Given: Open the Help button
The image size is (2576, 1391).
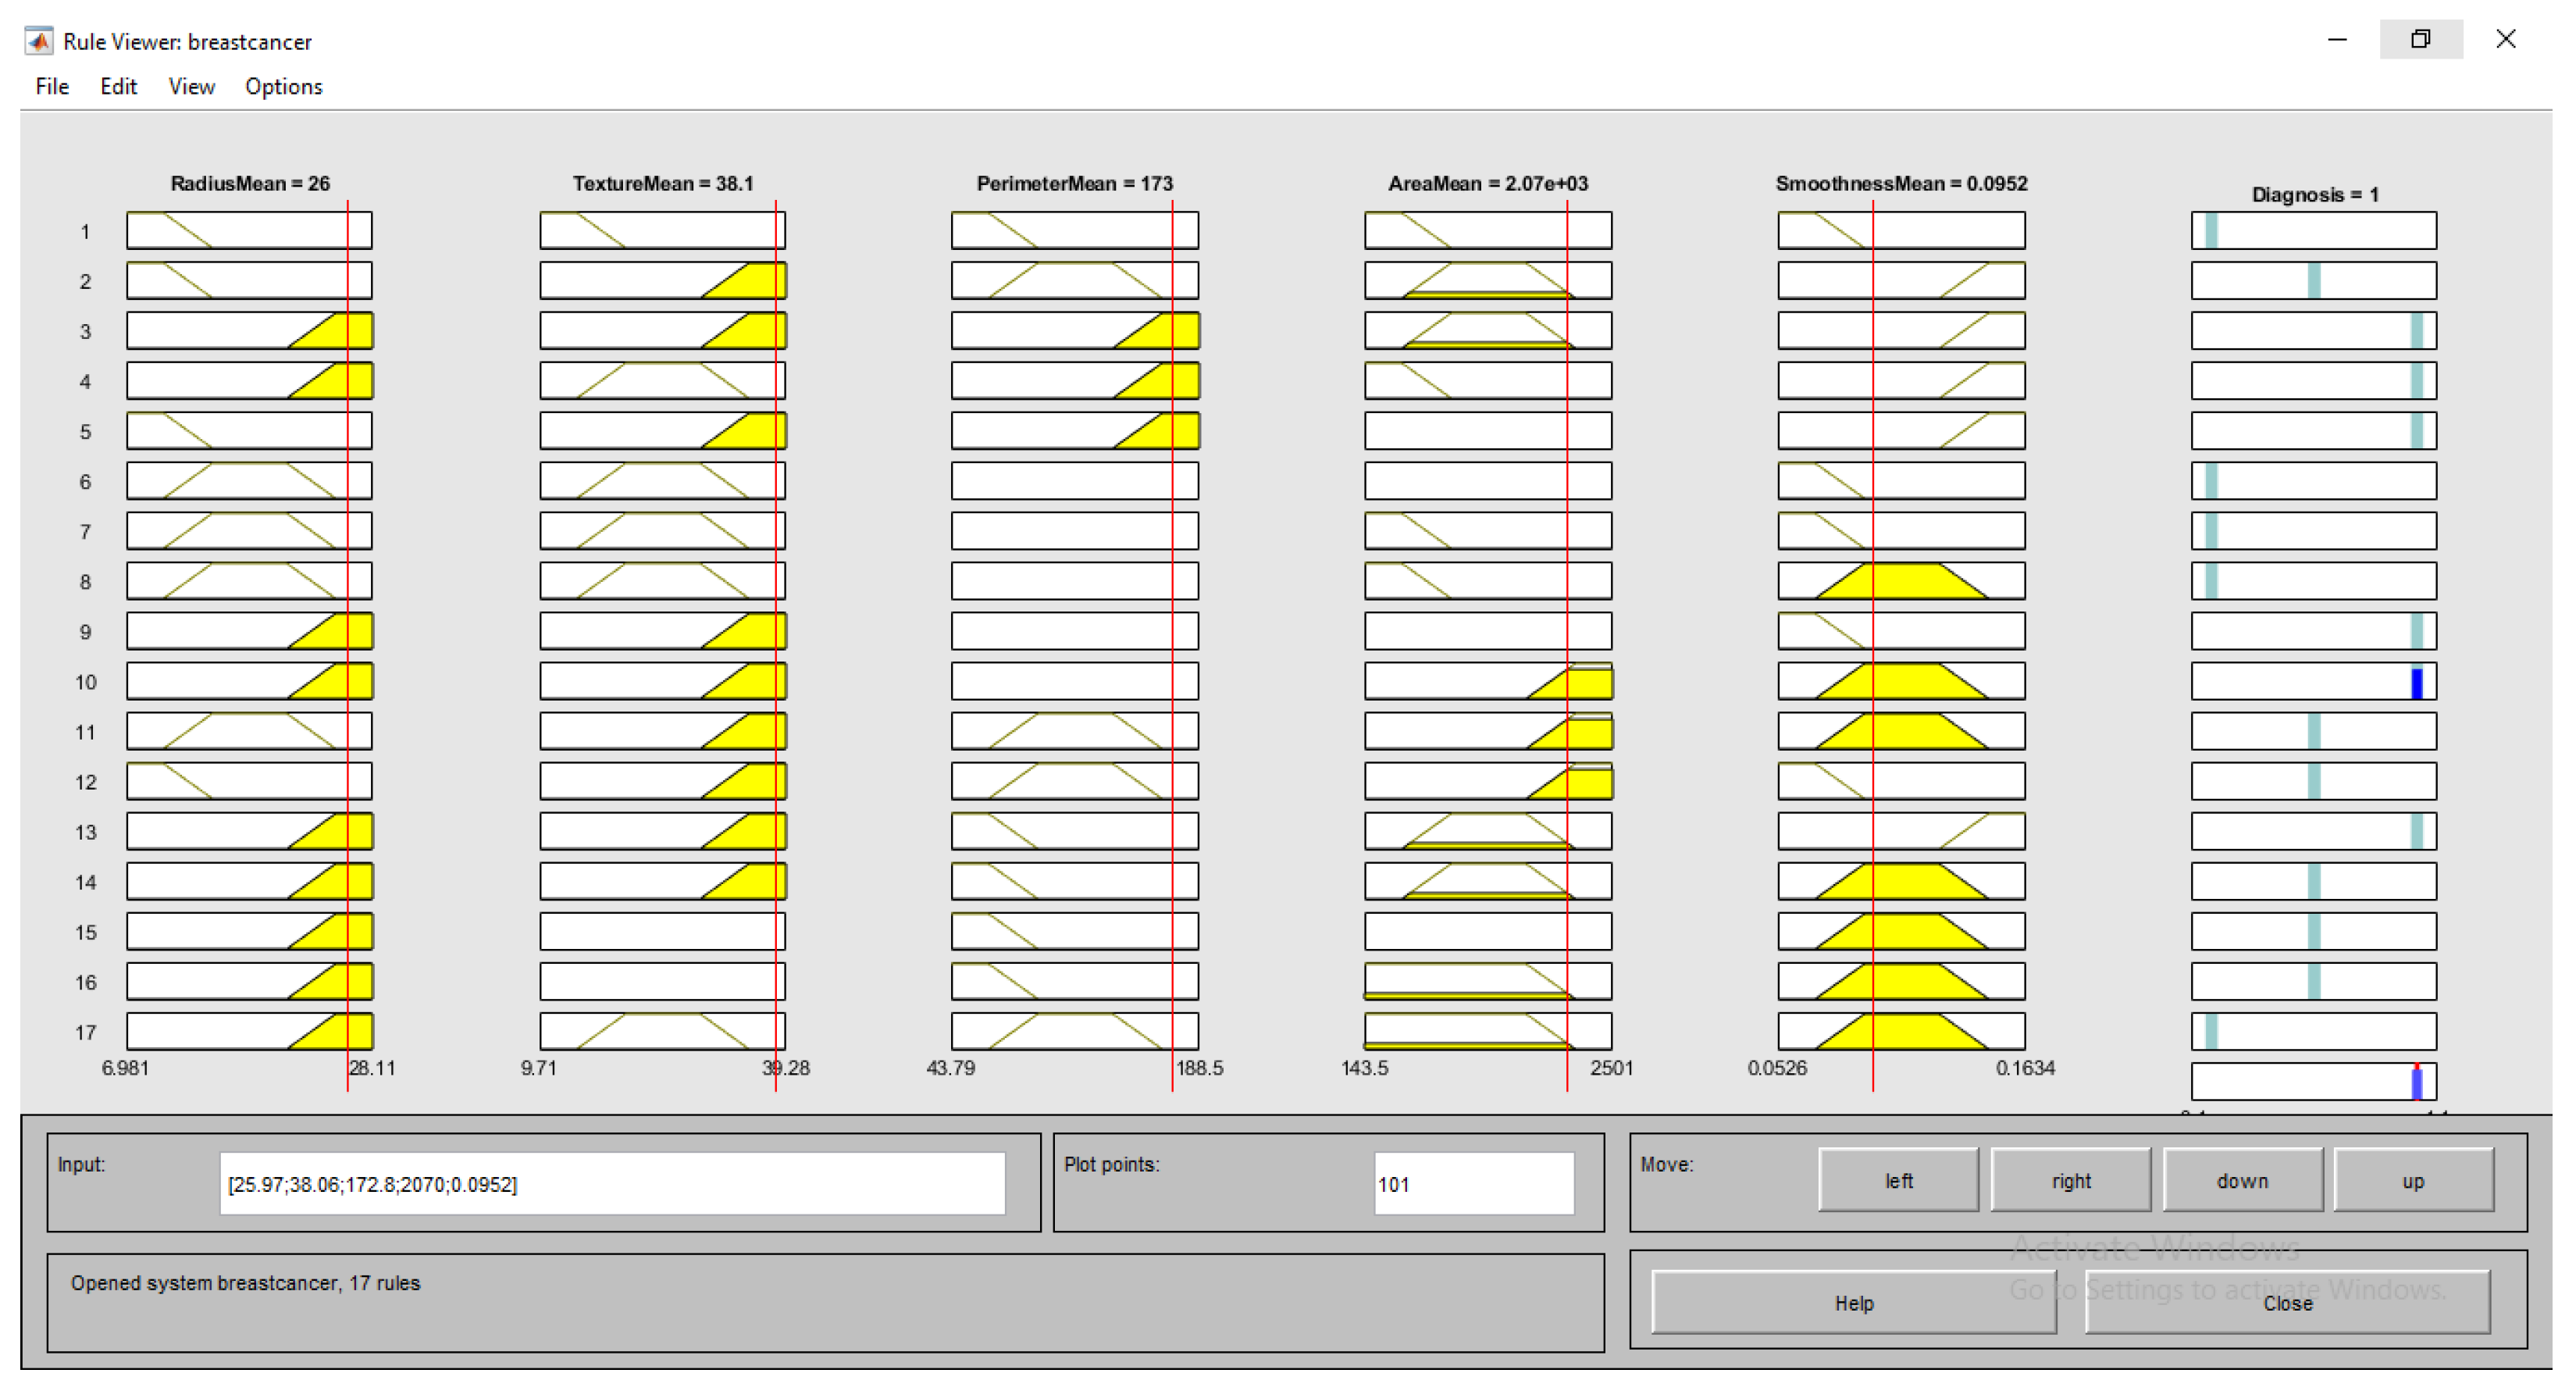Looking at the screenshot, I should coord(1853,1303).
